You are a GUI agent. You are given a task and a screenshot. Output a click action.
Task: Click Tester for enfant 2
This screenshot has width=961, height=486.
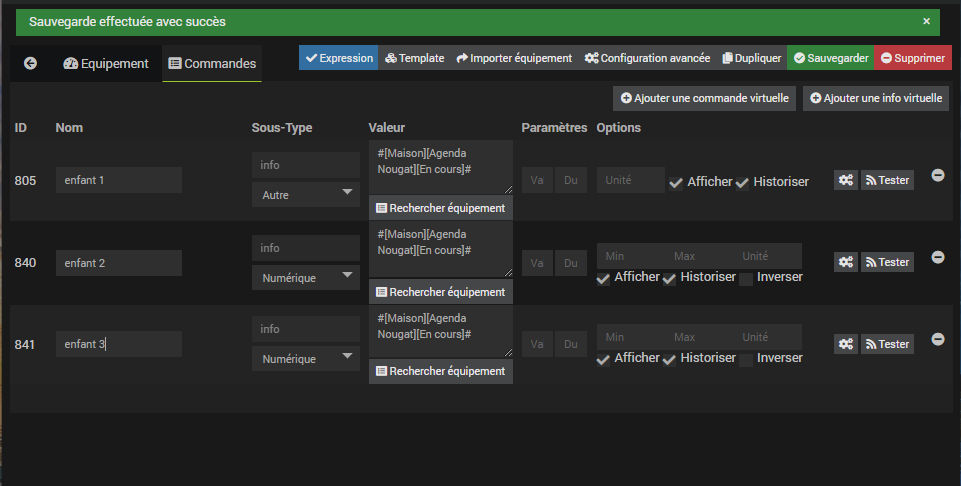(x=887, y=262)
